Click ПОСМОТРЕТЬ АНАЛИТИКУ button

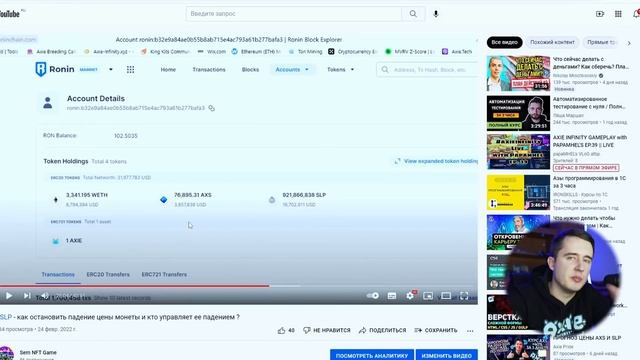coord(372,355)
